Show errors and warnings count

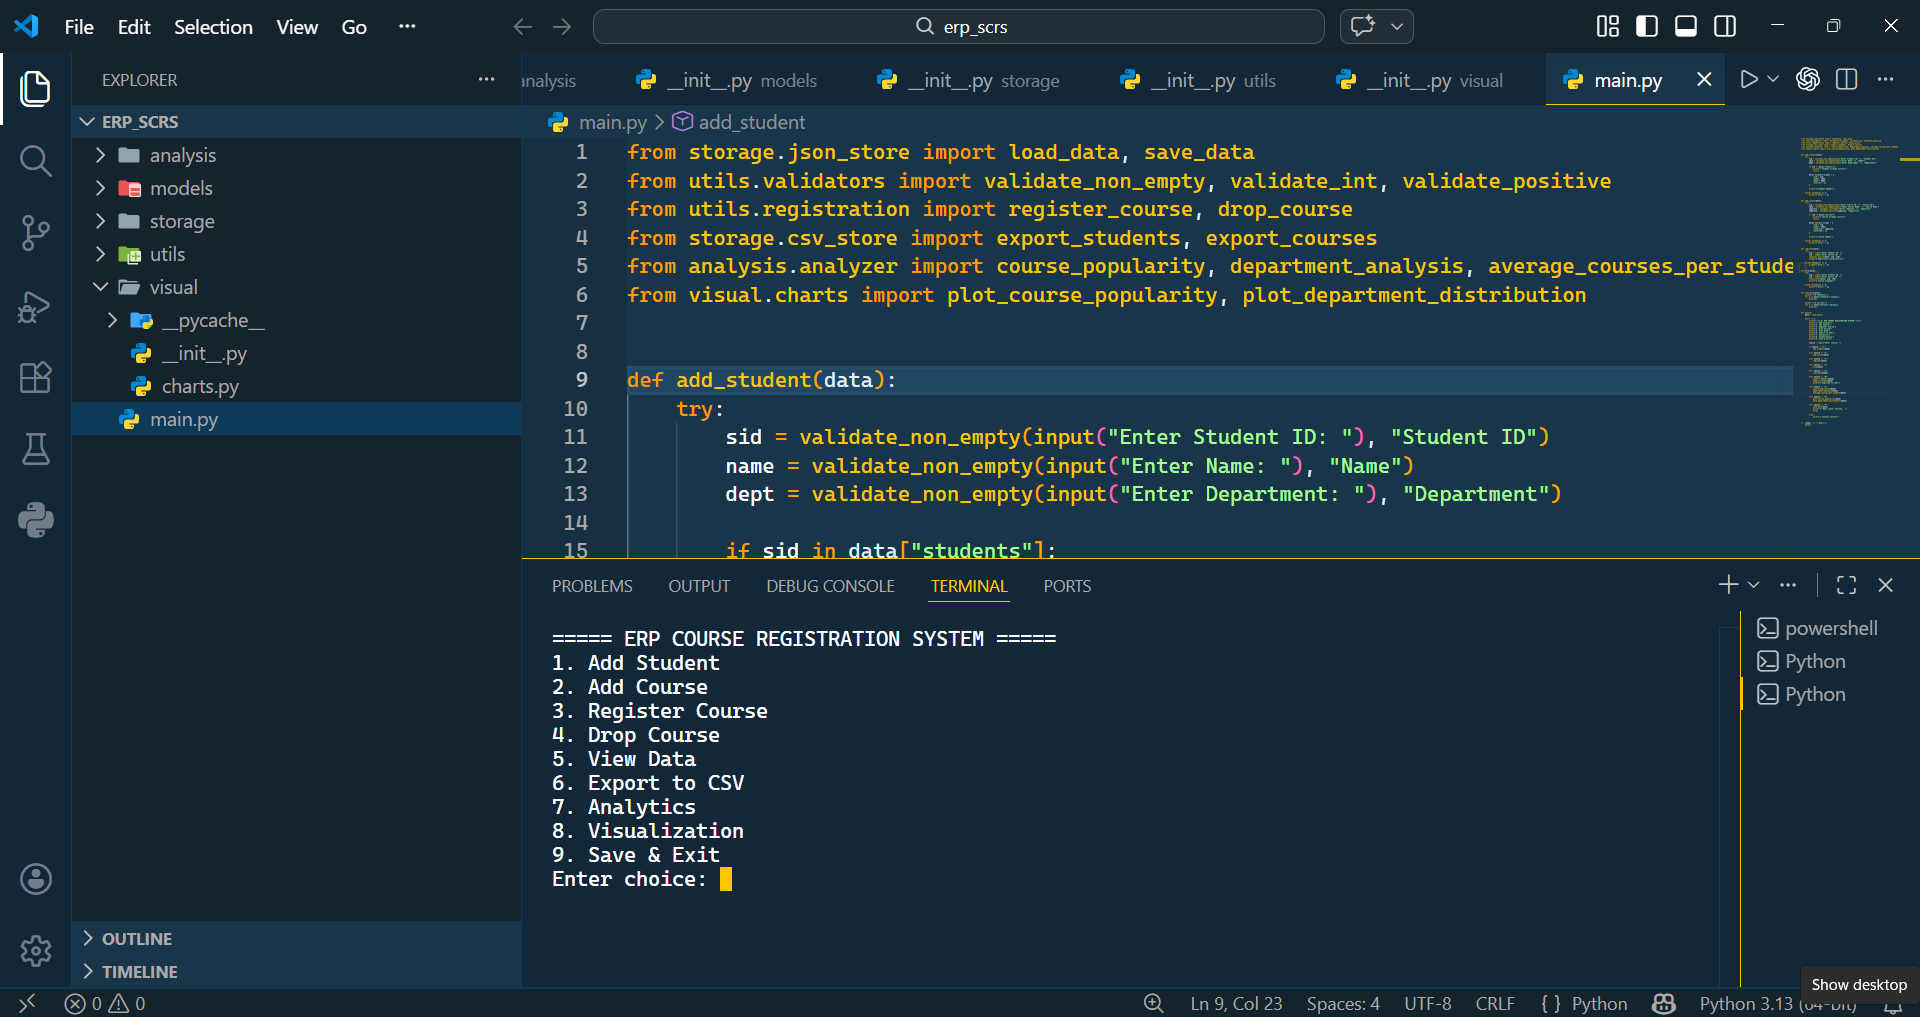105,1003
